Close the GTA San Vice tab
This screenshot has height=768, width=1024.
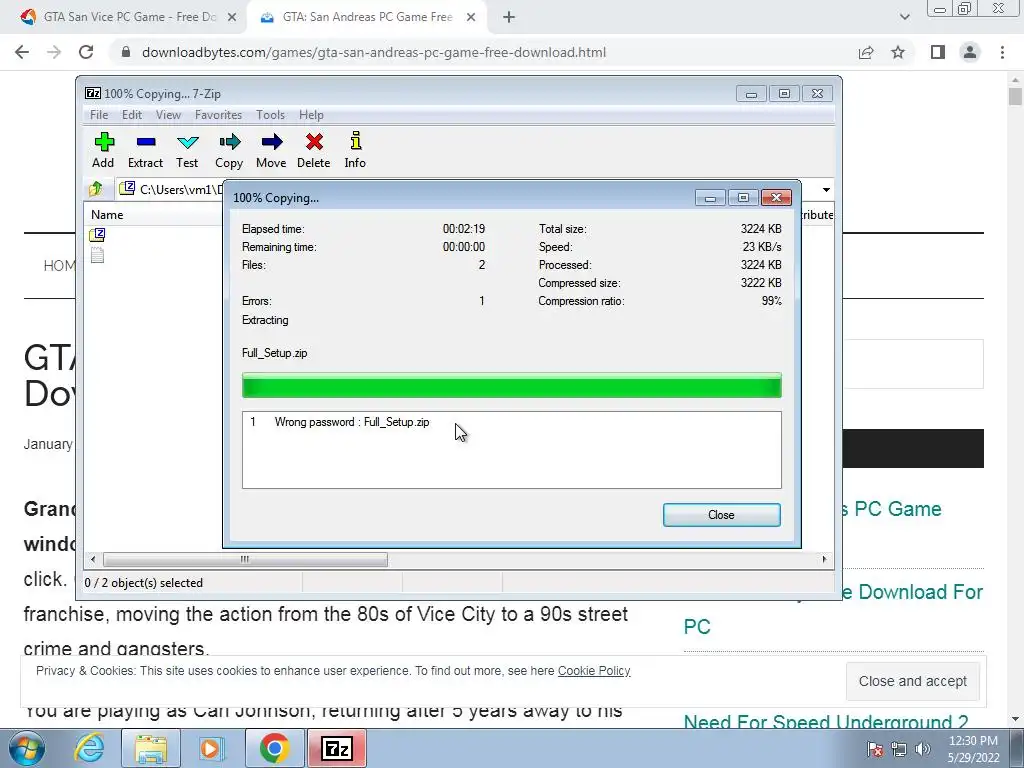pos(232,17)
